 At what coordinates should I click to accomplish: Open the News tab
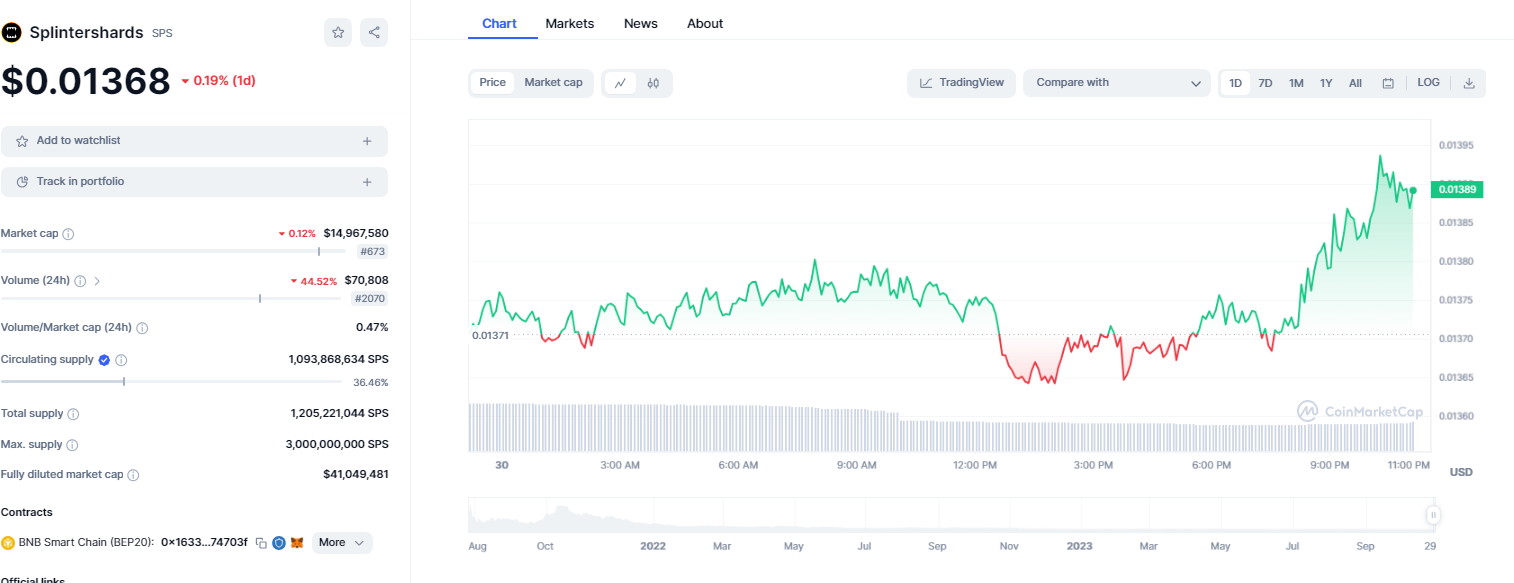click(640, 23)
